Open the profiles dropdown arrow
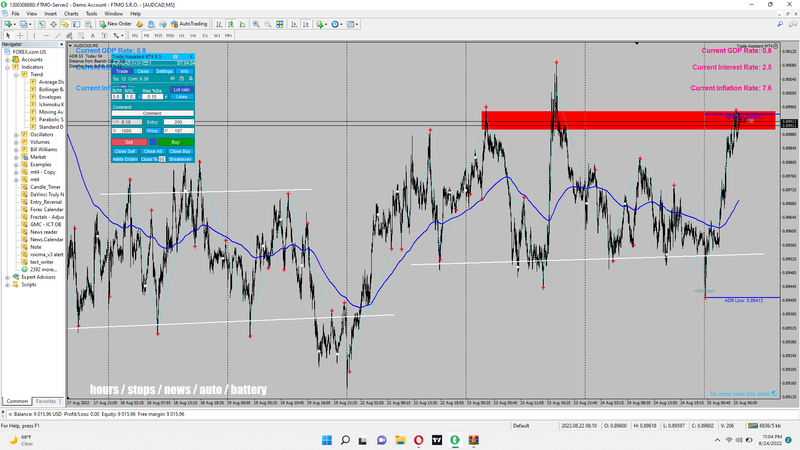The width and height of the screenshot is (800, 450). (x=30, y=24)
